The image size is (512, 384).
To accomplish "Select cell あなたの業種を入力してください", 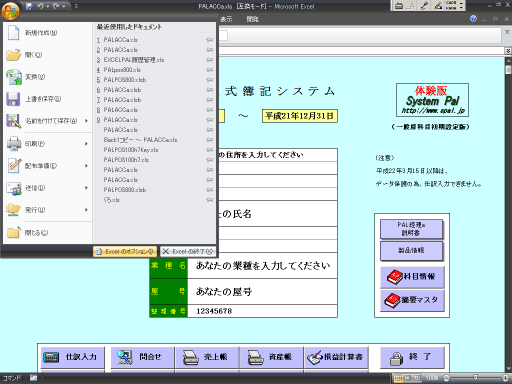I will point(262,266).
